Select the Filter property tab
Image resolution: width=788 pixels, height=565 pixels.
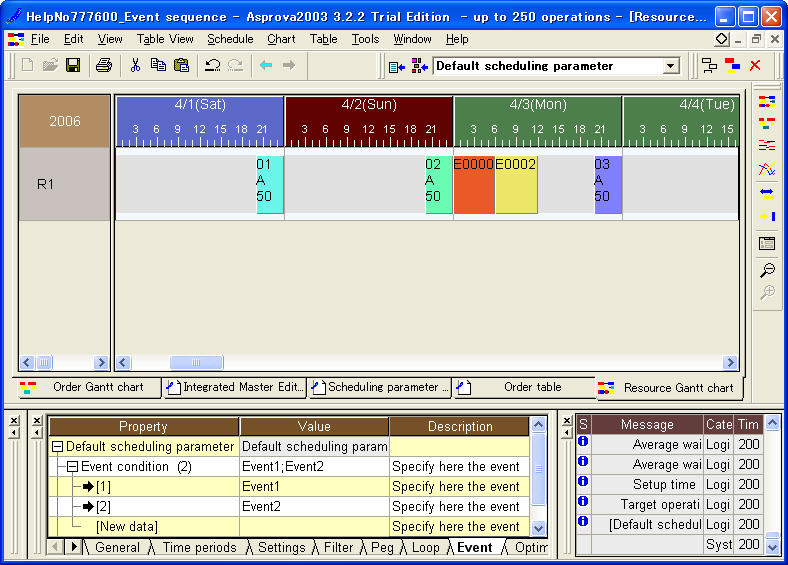[x=338, y=547]
